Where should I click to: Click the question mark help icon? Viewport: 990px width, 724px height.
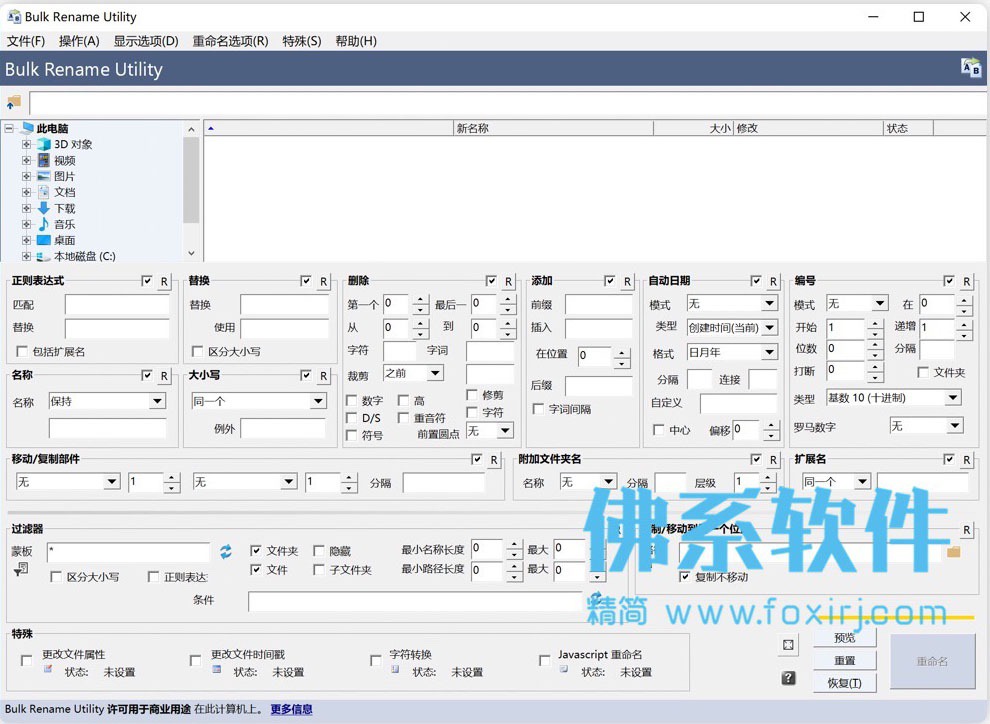click(x=788, y=679)
